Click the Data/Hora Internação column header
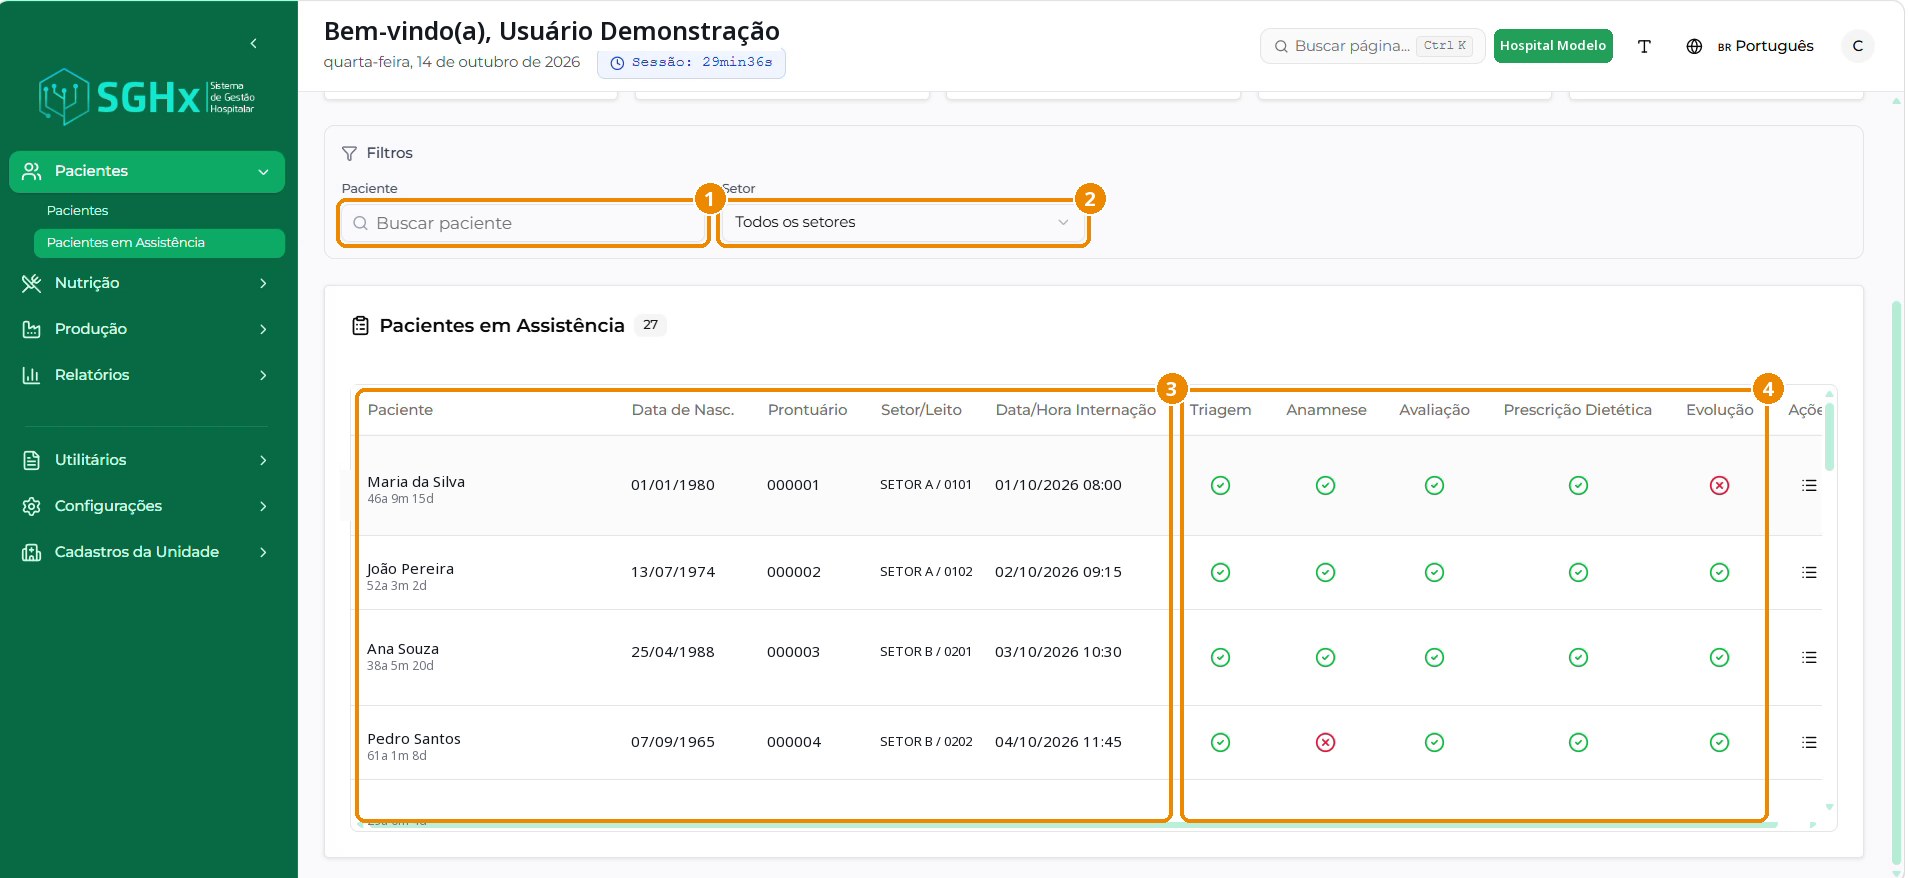 pos(1075,410)
